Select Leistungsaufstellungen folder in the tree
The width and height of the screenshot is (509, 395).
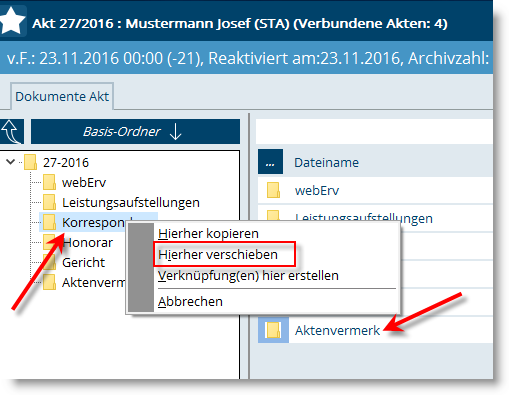coord(131,203)
